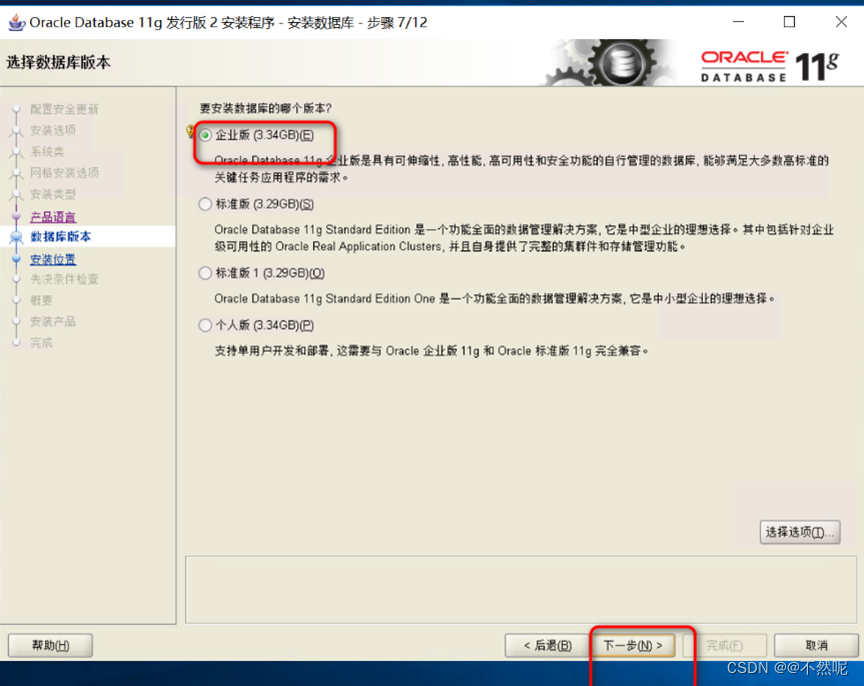This screenshot has width=864, height=686.
Task: Click the 完成 step label in sidebar
Action: coord(41,343)
